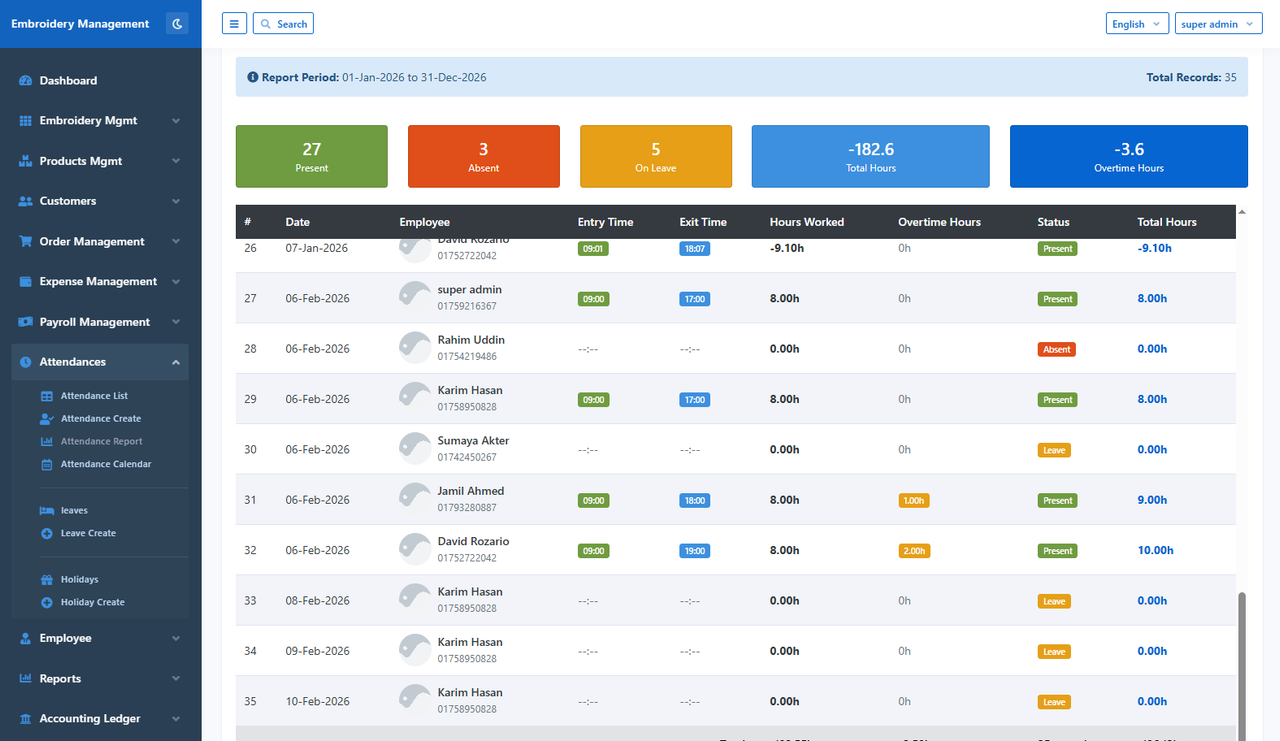Click the Report Period info icon

(x=253, y=77)
